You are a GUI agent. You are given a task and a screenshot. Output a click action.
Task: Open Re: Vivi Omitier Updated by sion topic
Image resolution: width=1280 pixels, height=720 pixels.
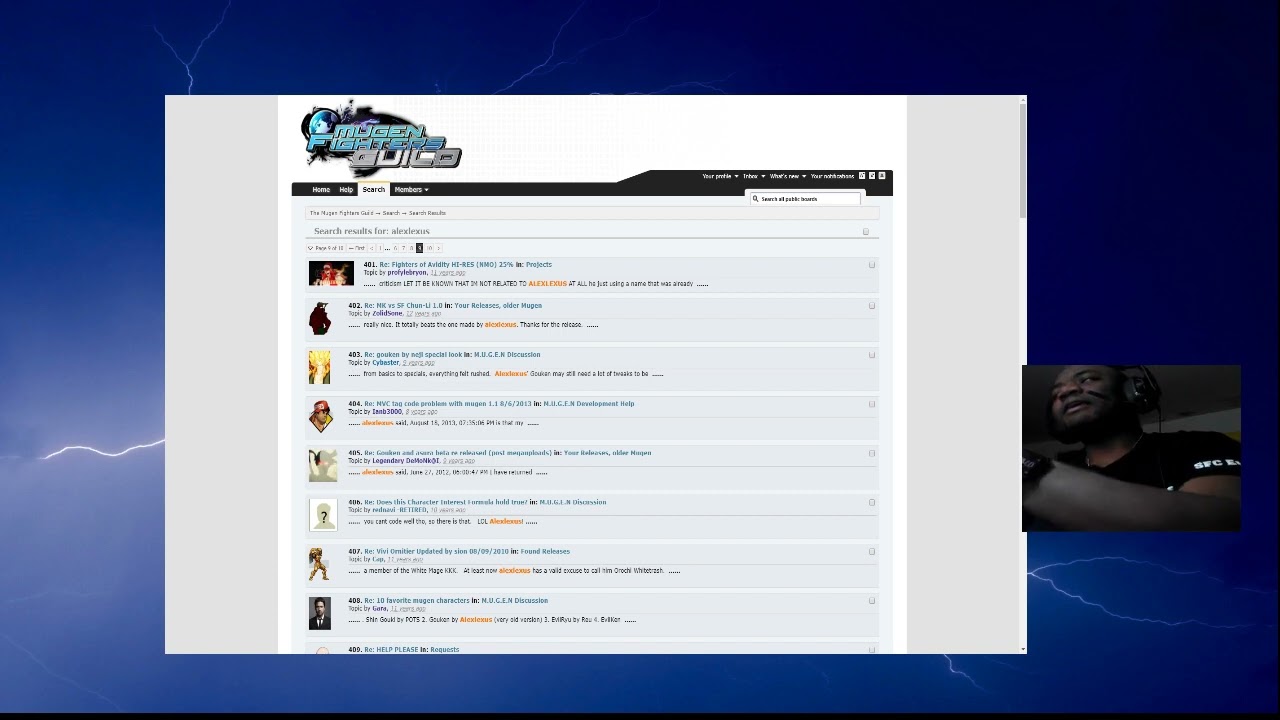point(436,551)
